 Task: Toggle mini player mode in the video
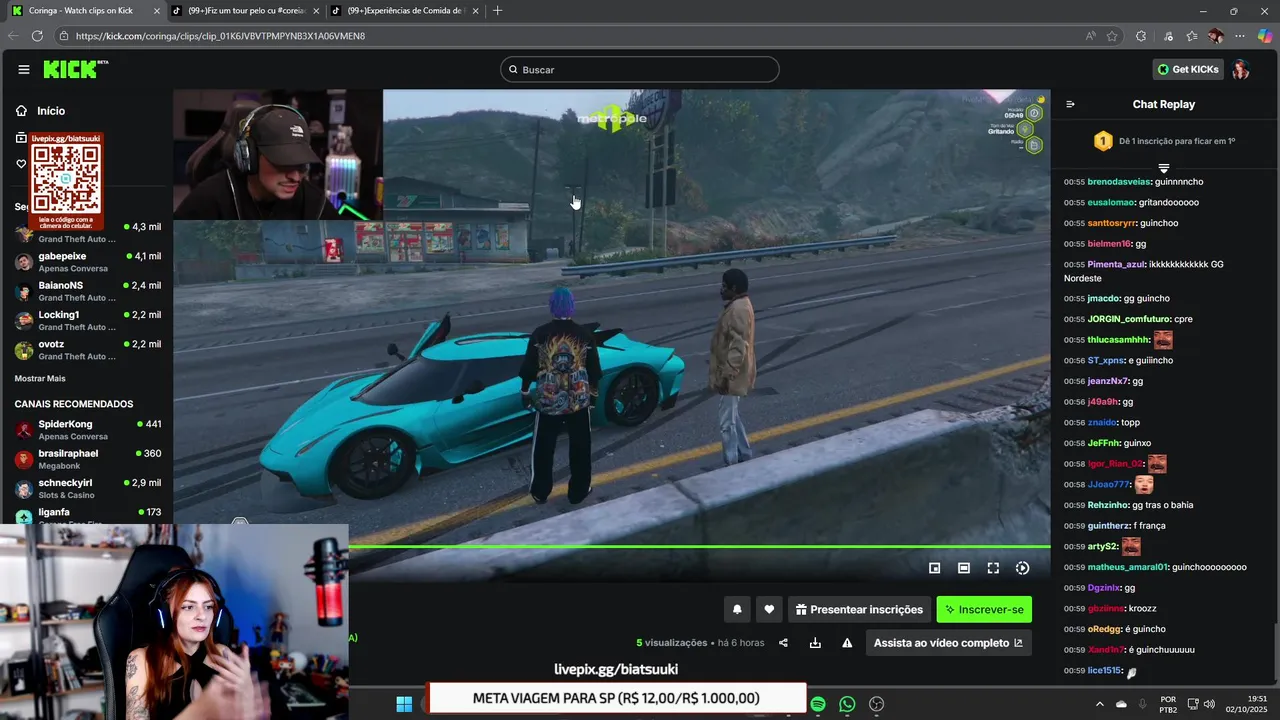(934, 568)
